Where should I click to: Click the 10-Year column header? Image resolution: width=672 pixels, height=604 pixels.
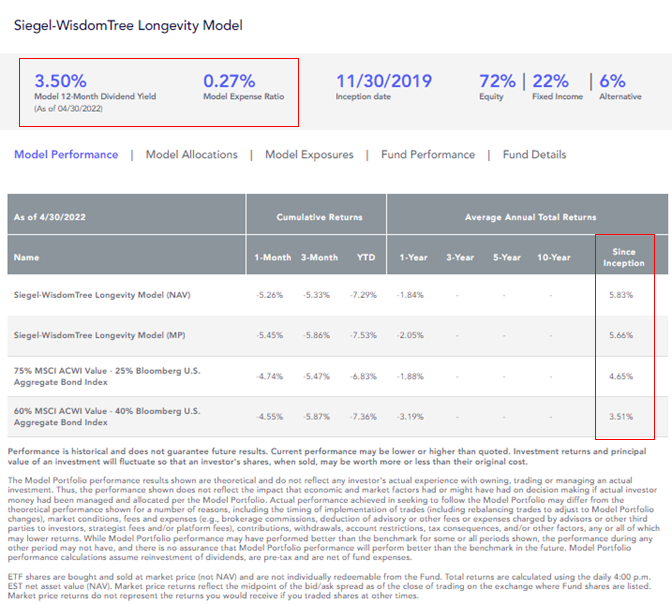pyautogui.click(x=554, y=257)
